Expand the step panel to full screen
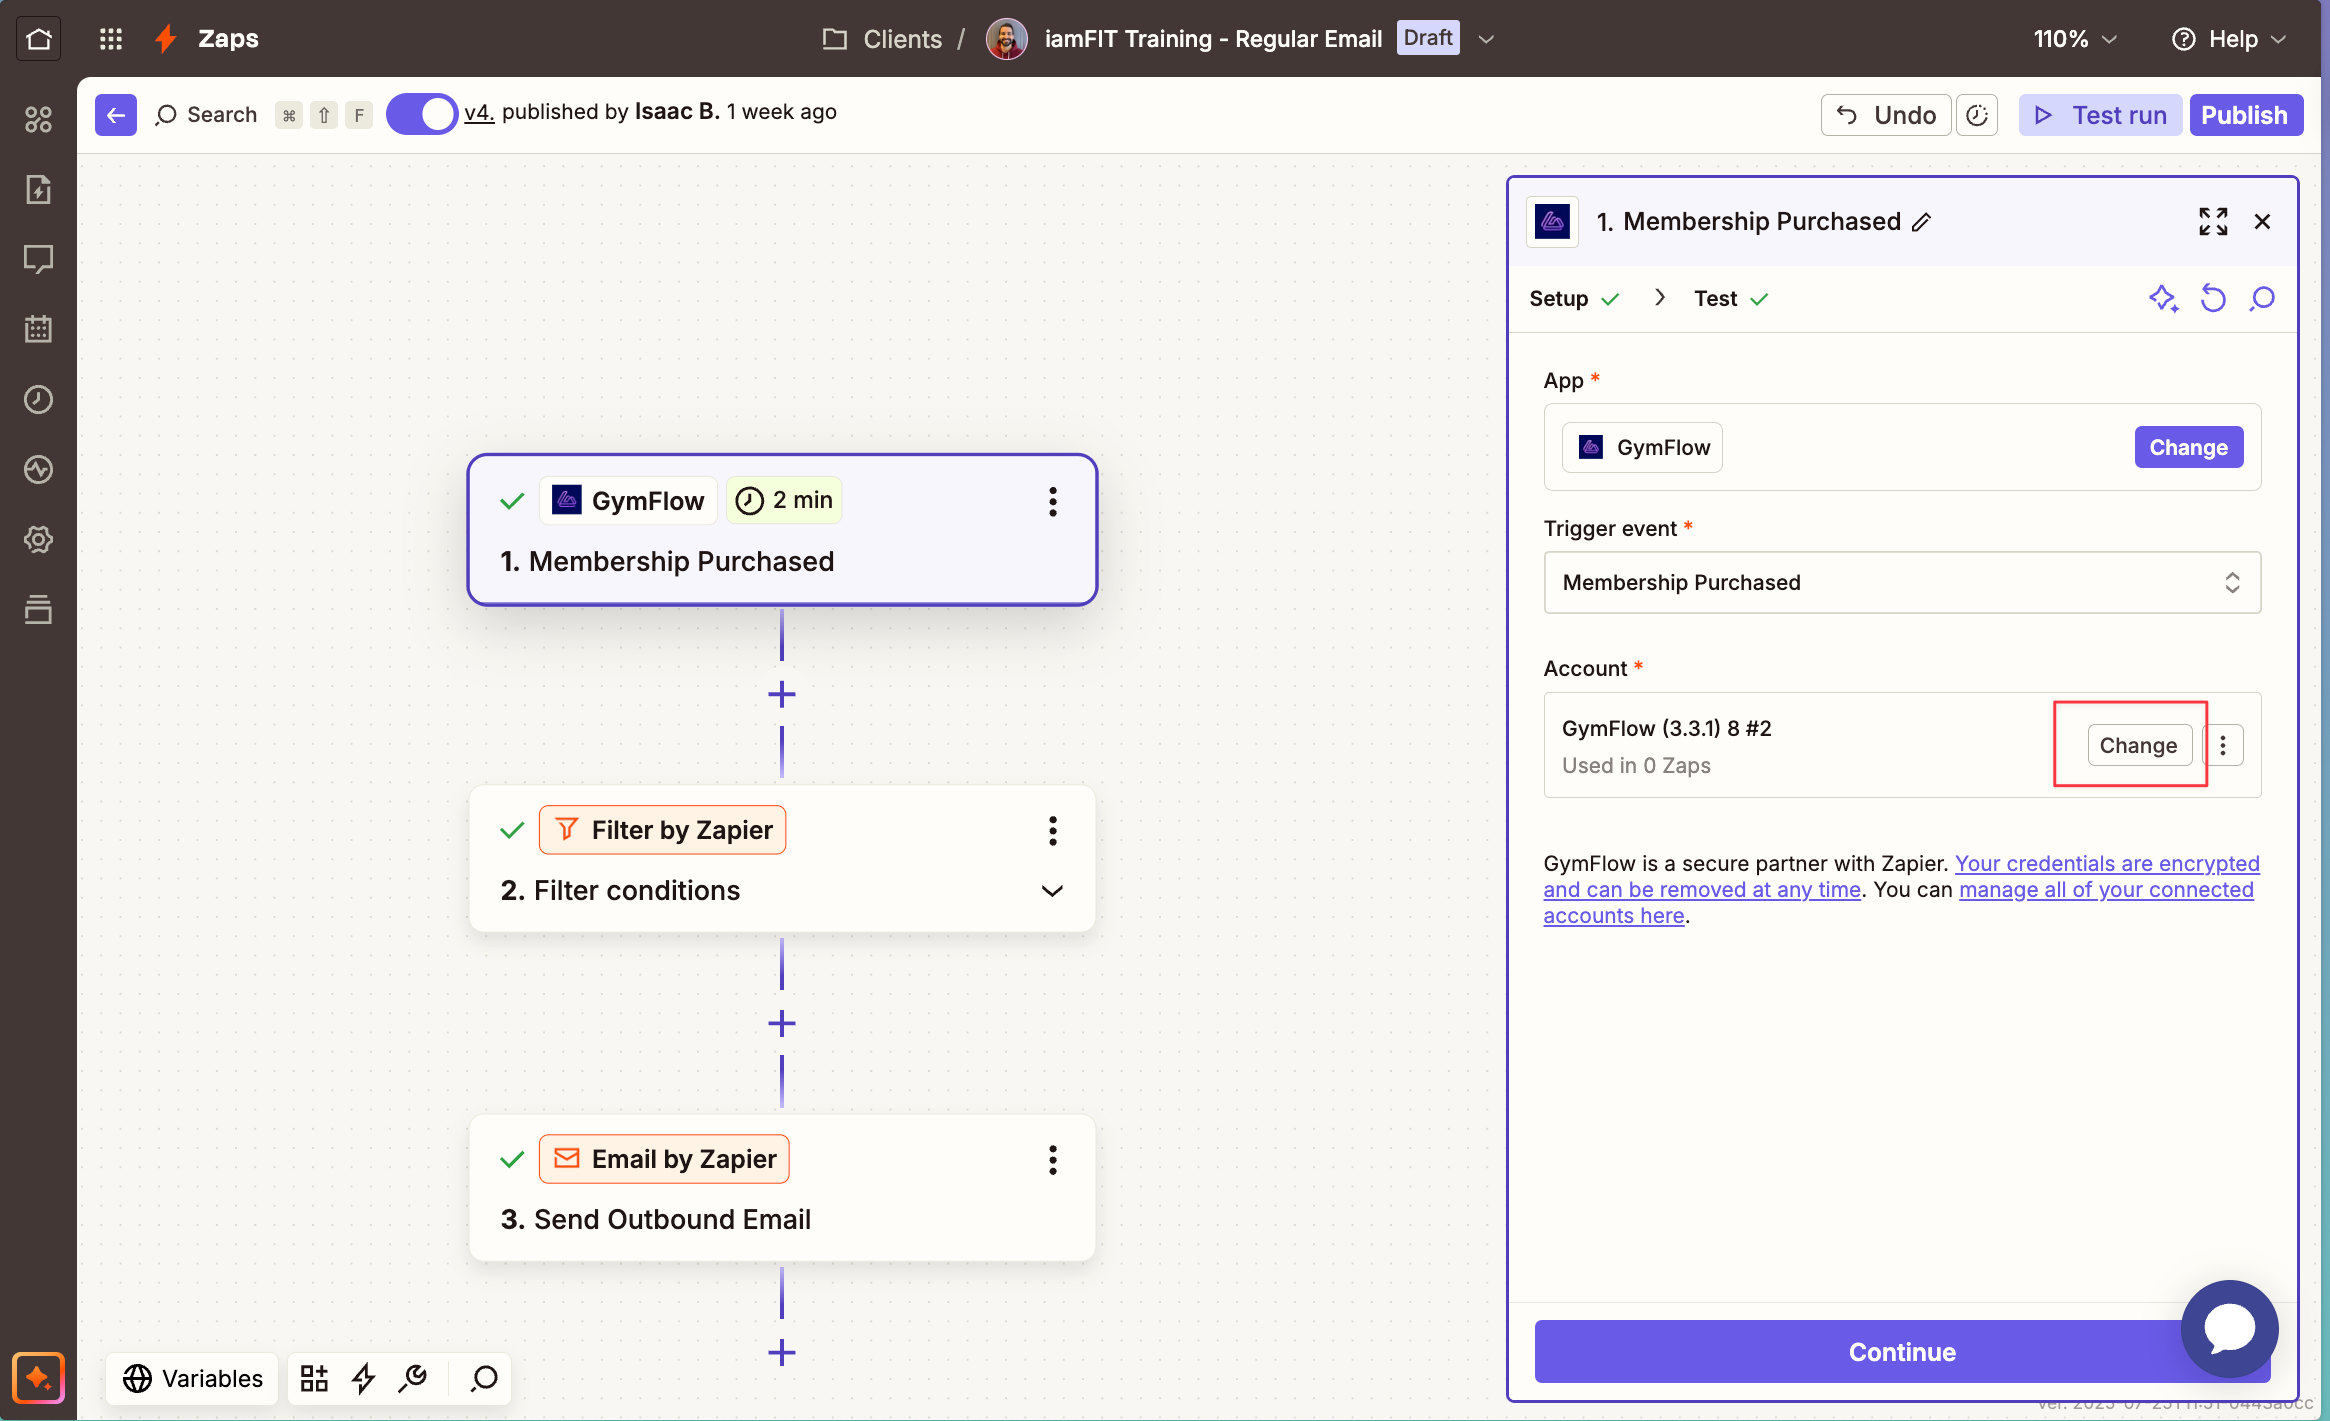The image size is (2330, 1421). coord(2213,222)
